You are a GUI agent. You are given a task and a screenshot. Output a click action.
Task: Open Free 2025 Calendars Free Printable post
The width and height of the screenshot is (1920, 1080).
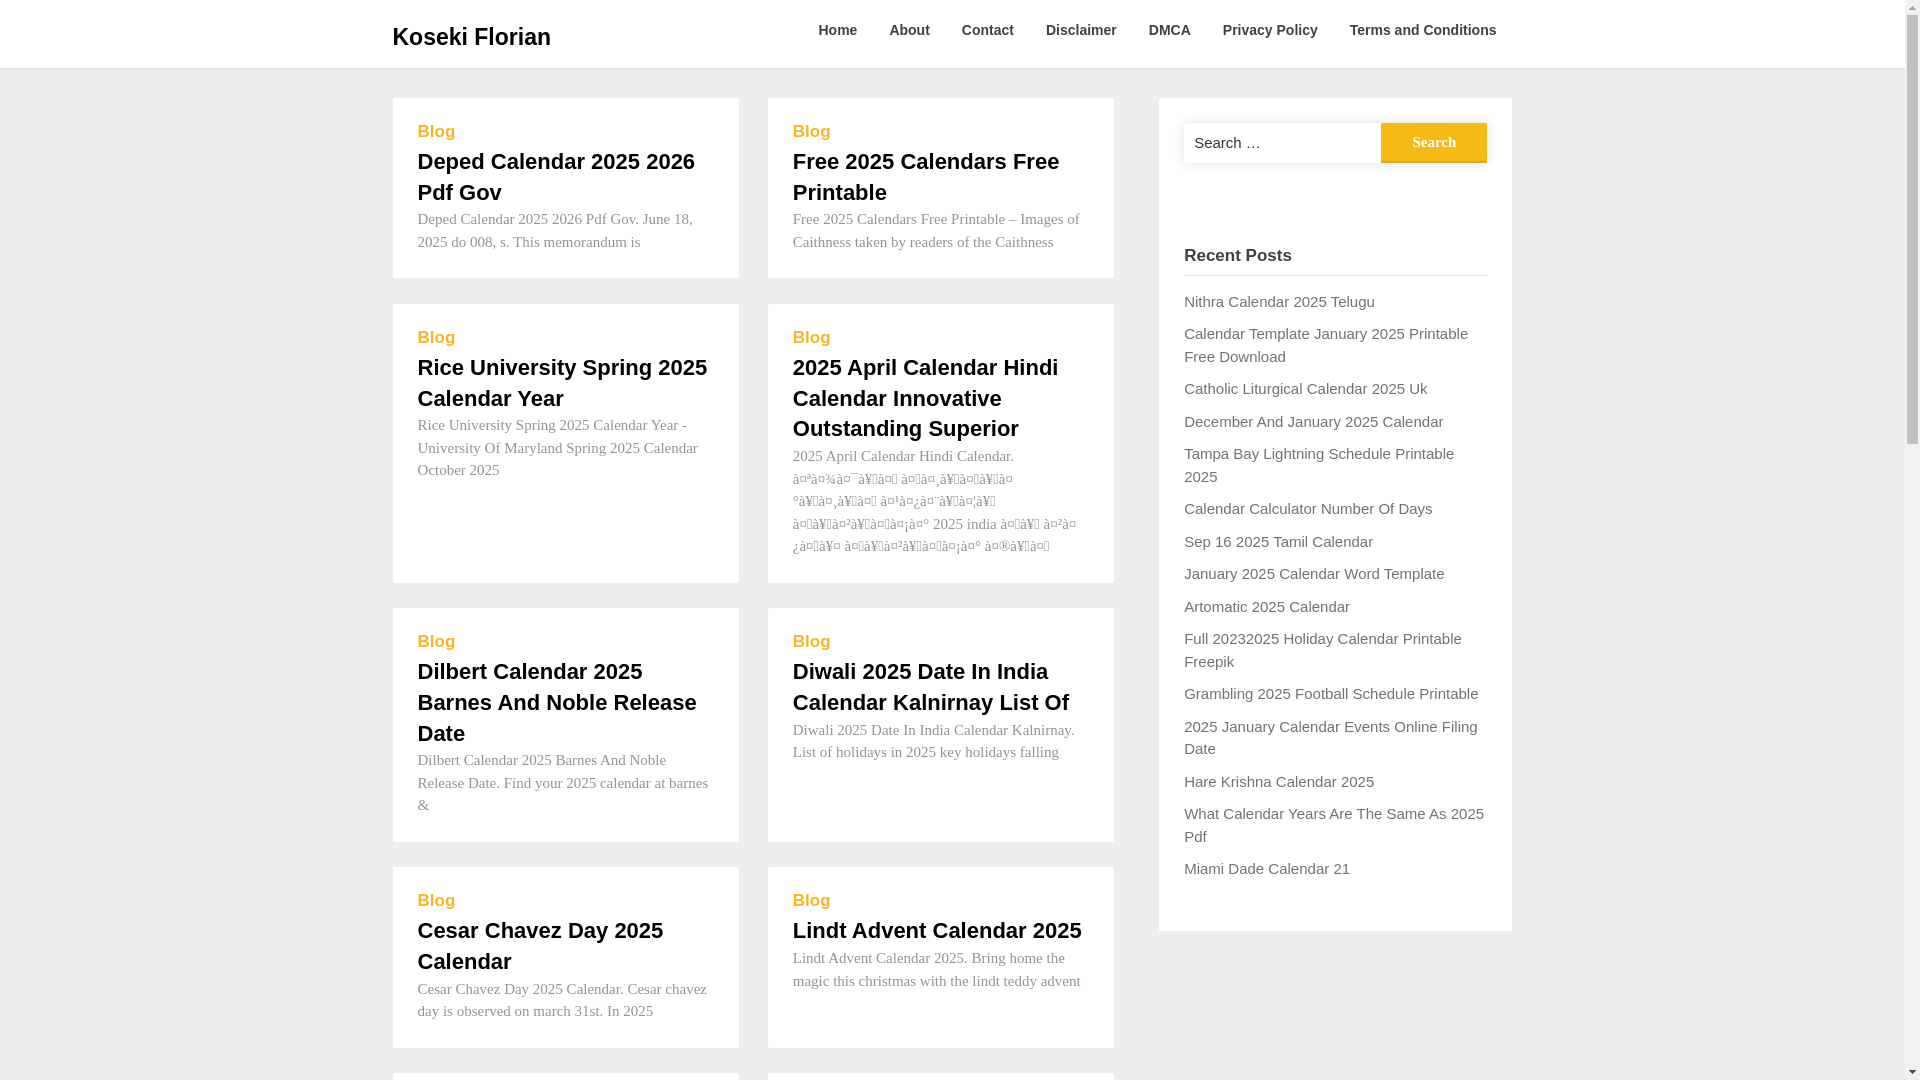click(x=925, y=177)
